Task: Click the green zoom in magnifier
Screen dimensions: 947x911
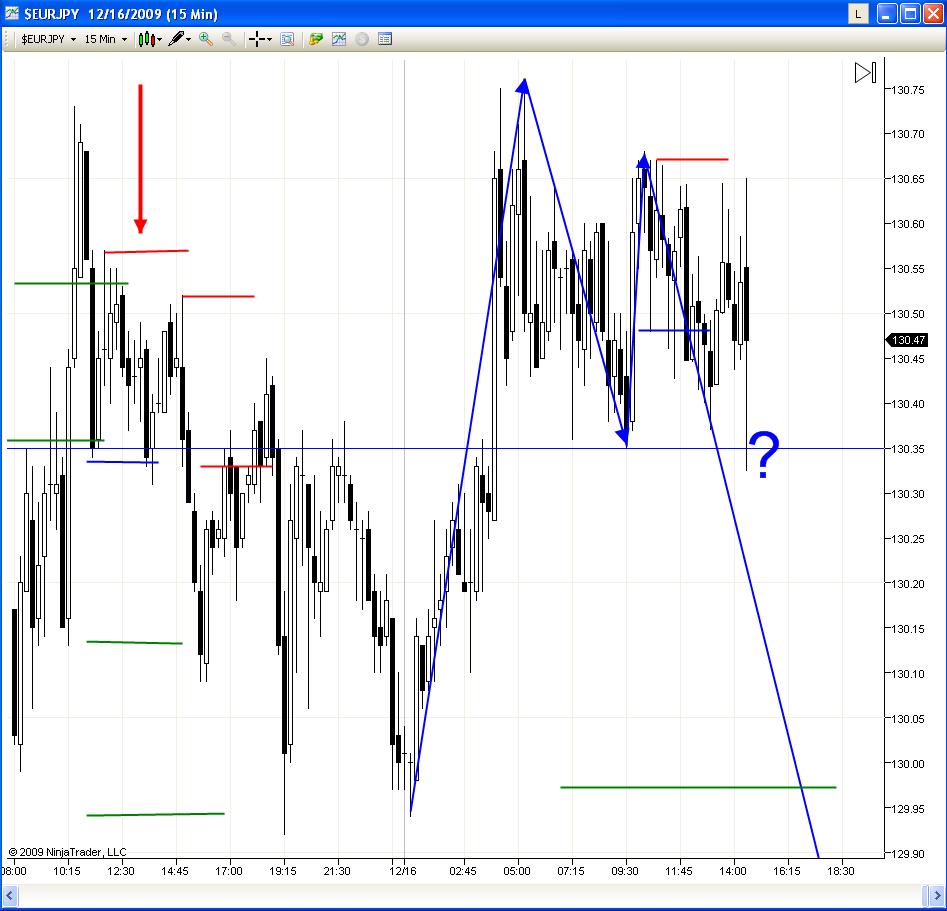Action: 206,39
